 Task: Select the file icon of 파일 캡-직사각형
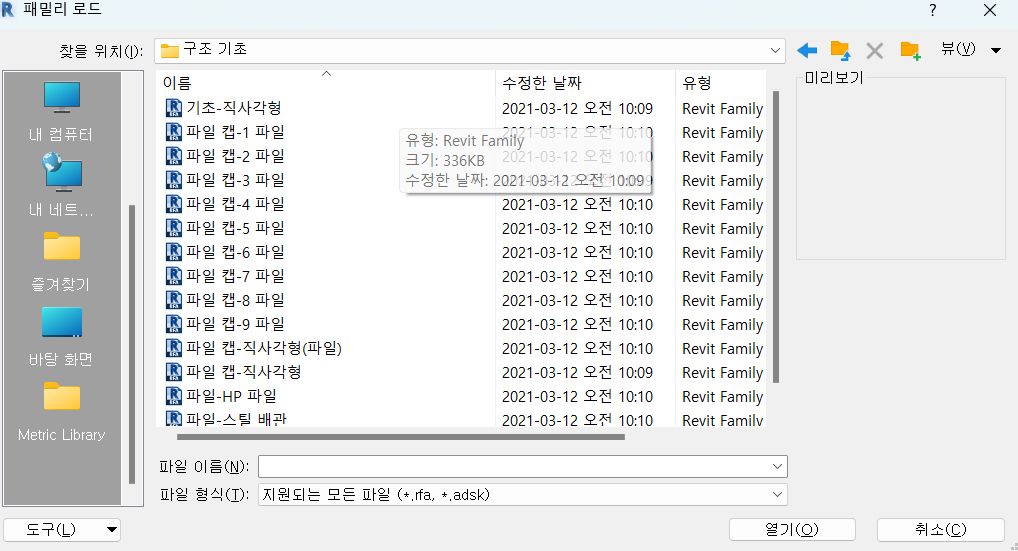(x=173, y=372)
